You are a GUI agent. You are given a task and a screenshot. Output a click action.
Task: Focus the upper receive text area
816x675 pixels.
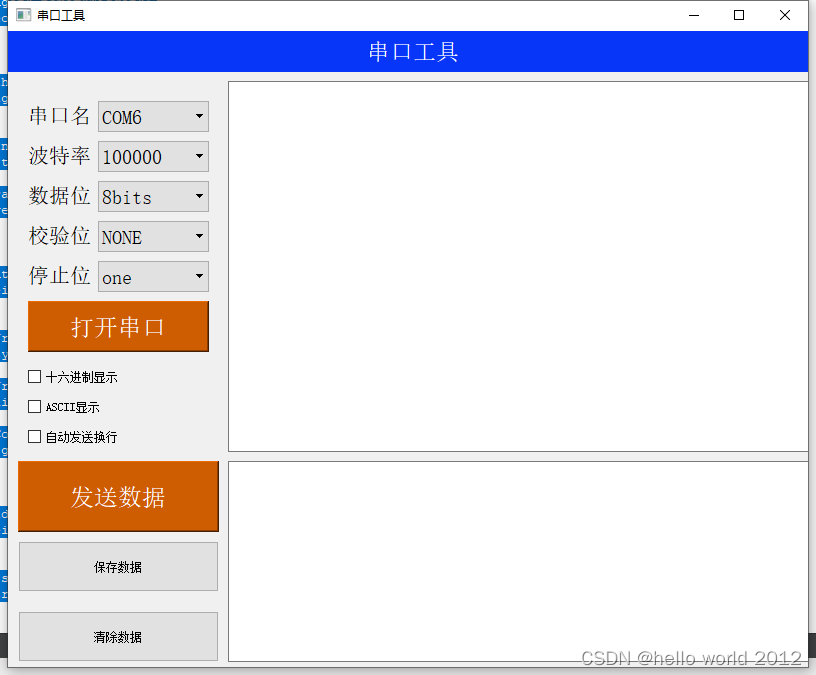[x=518, y=266]
